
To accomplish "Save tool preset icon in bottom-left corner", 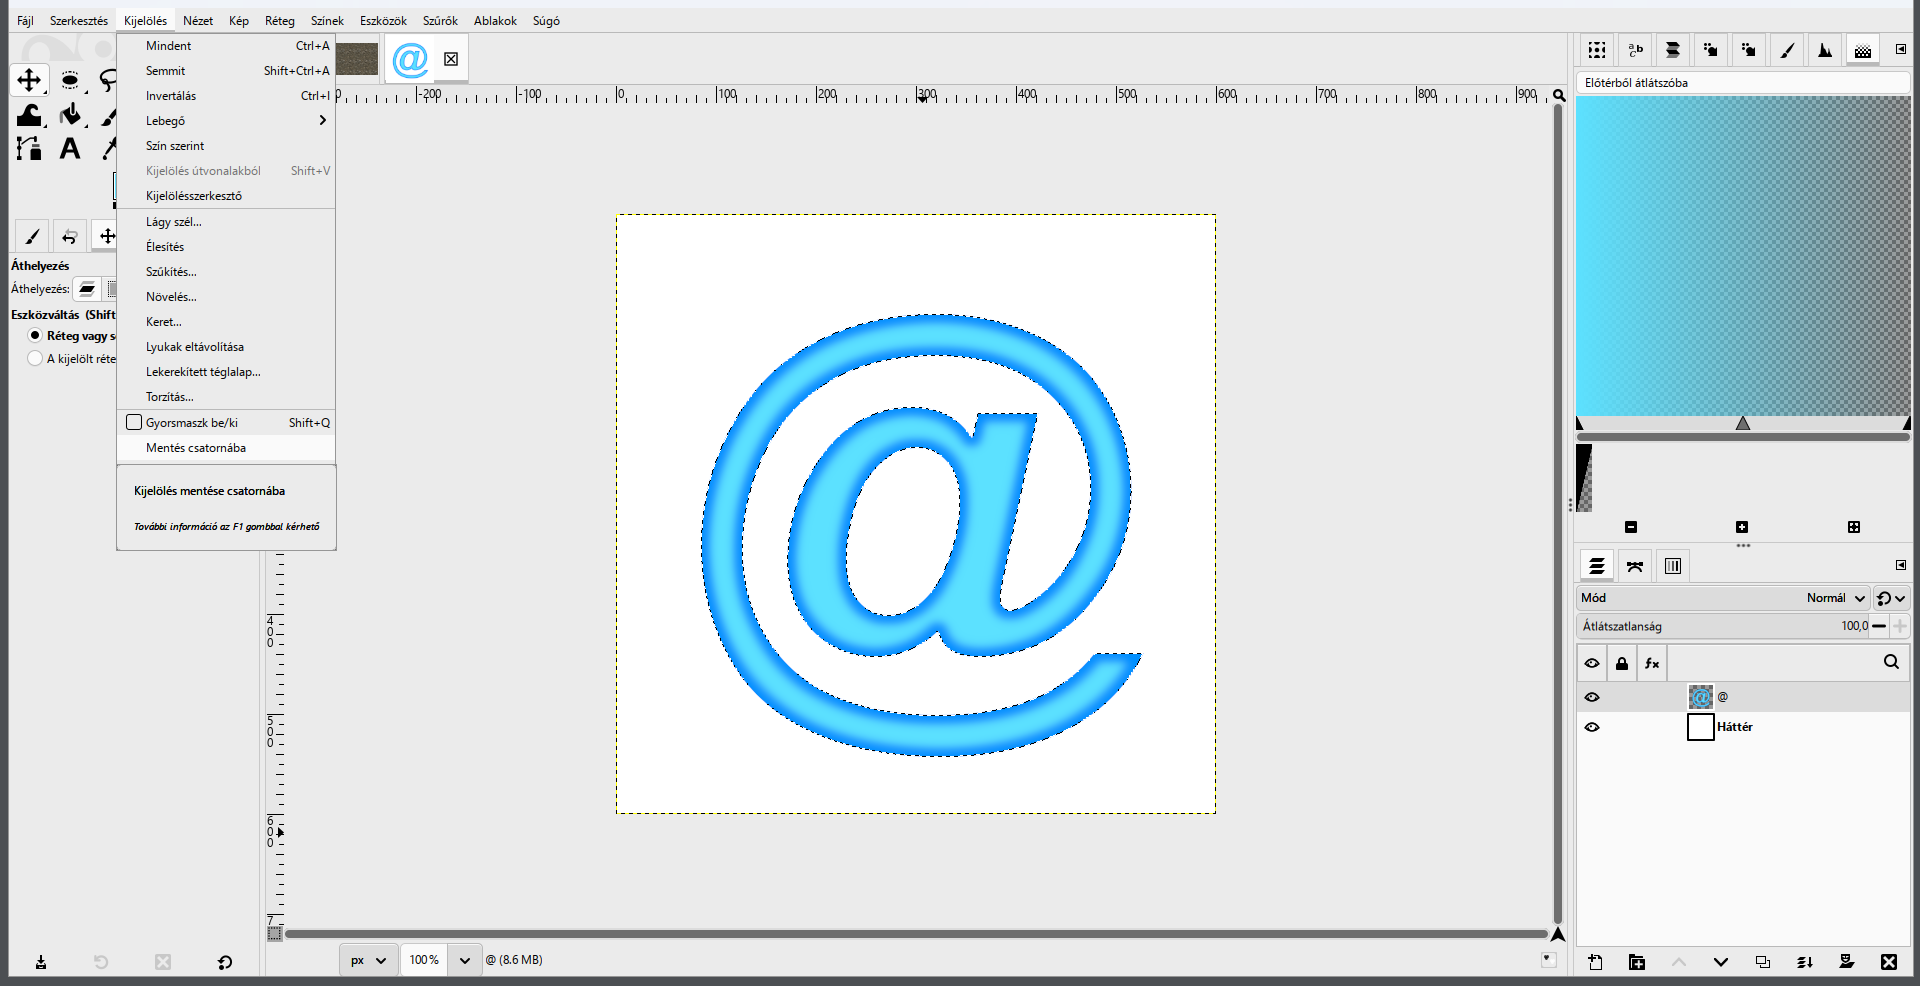I will click(41, 962).
